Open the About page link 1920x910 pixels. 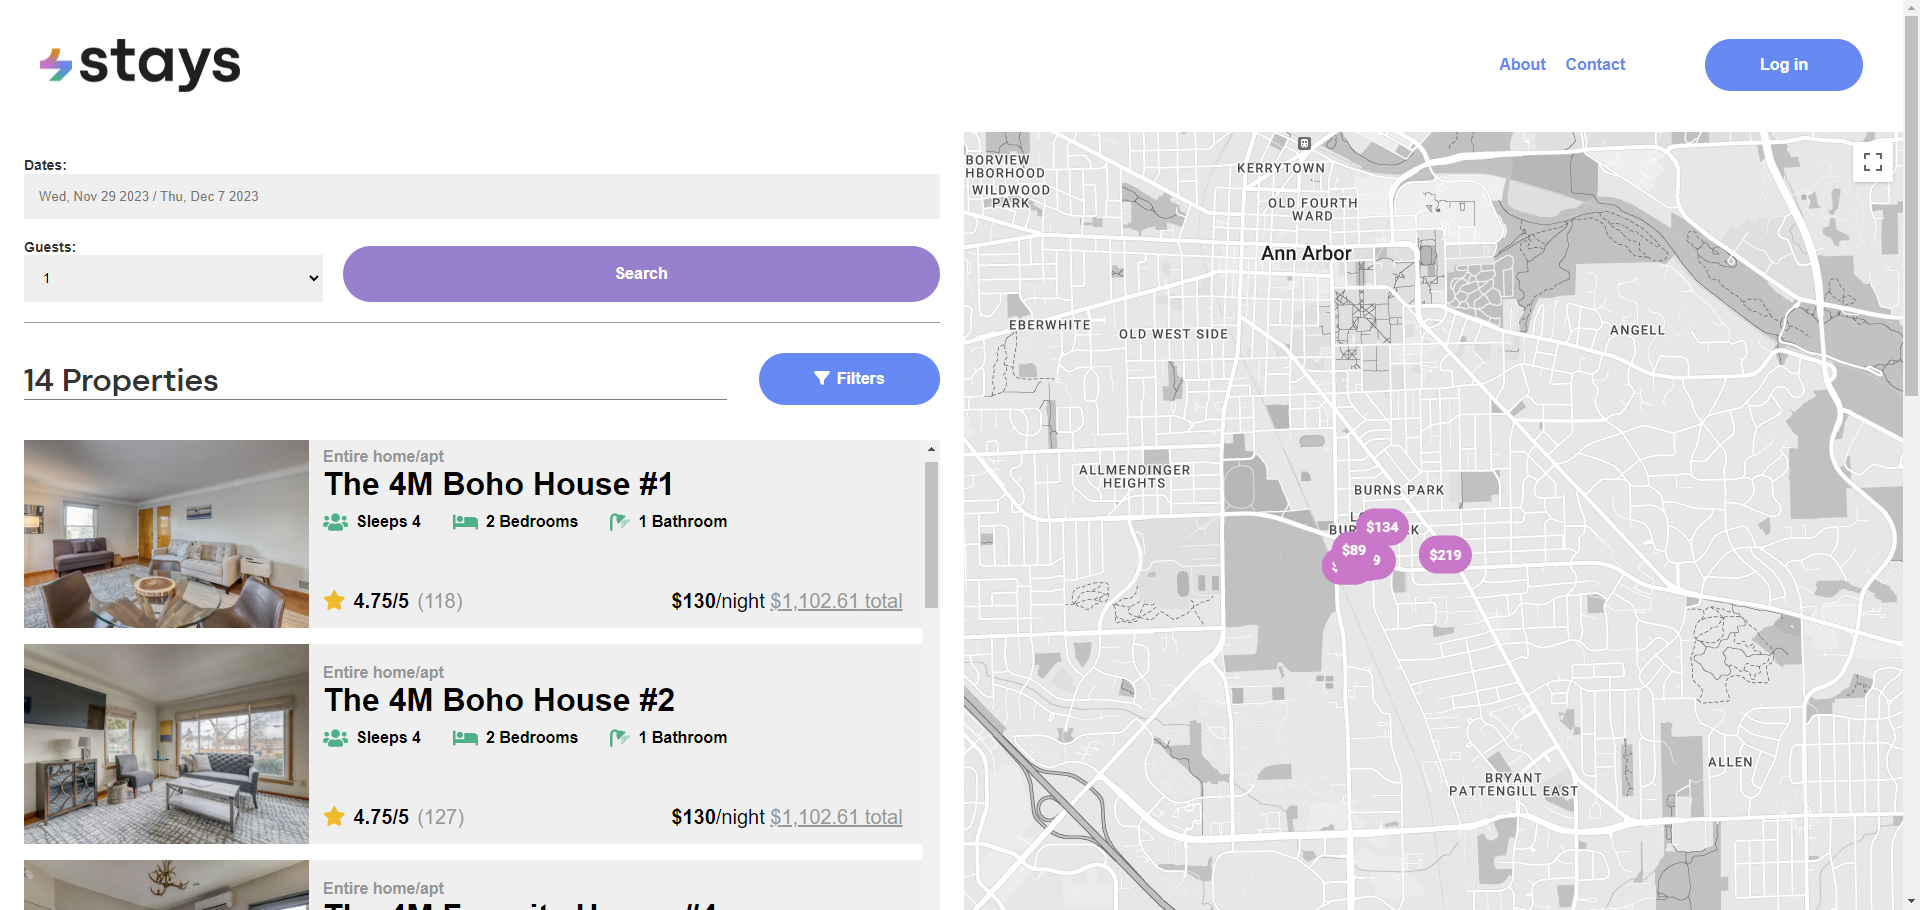[x=1522, y=64]
